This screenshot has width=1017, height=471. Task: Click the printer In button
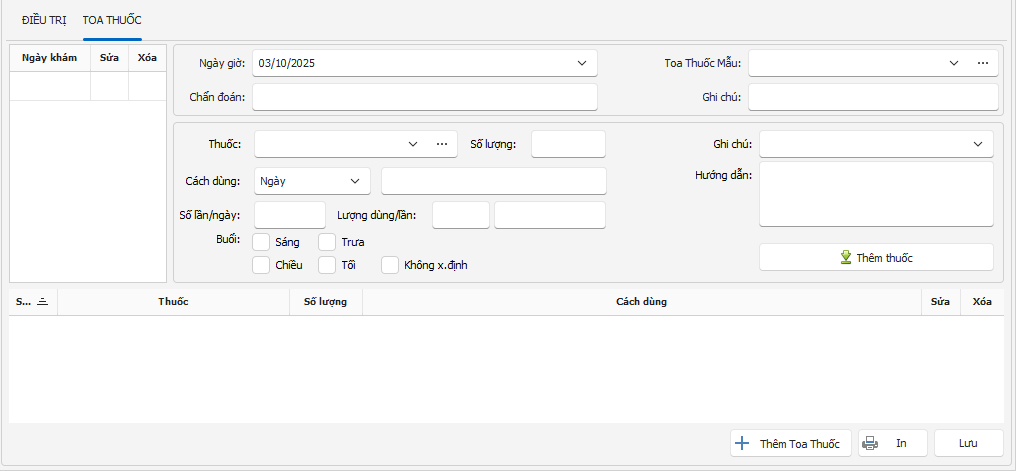892,443
